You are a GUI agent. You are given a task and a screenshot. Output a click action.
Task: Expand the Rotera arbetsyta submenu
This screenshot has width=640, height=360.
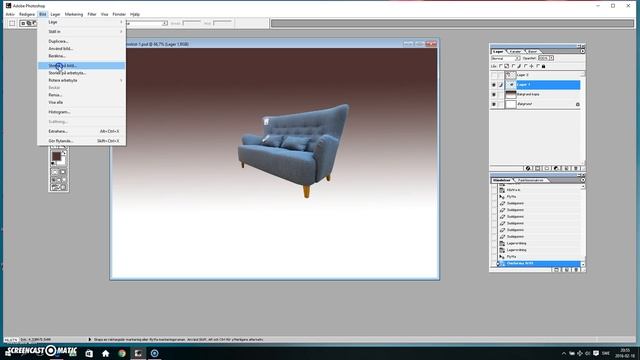(81, 80)
